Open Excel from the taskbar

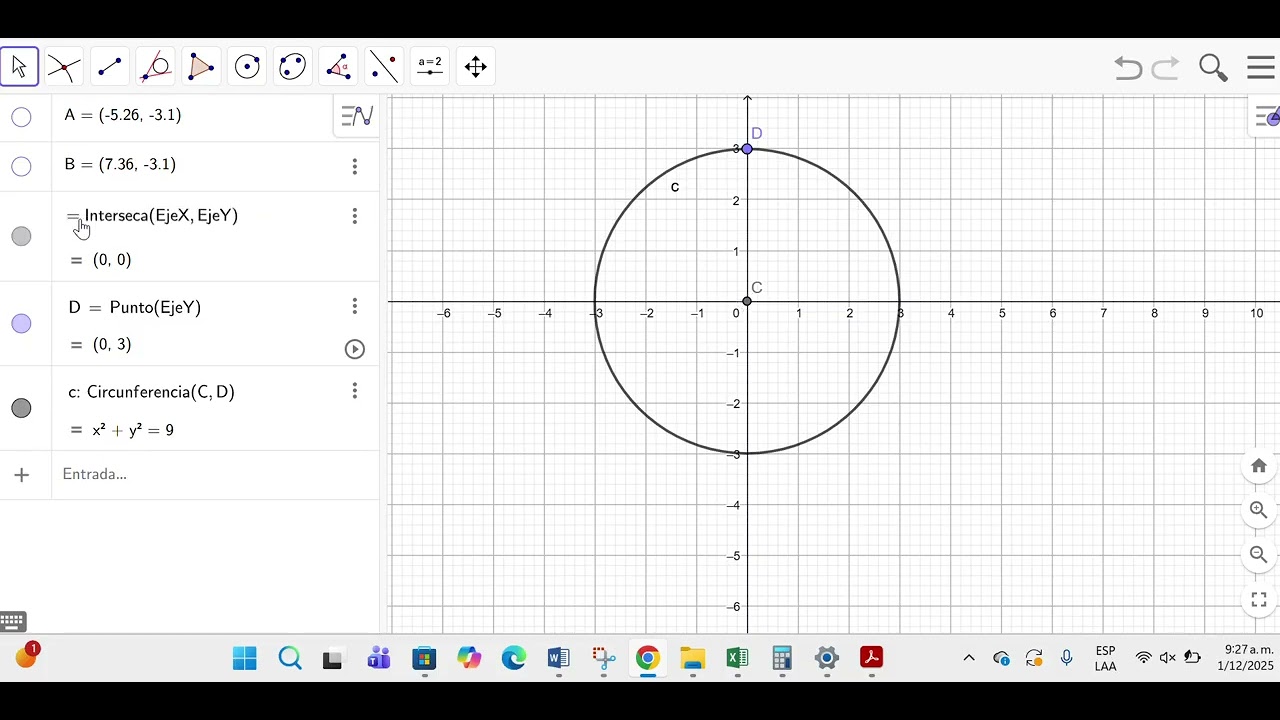click(x=737, y=658)
